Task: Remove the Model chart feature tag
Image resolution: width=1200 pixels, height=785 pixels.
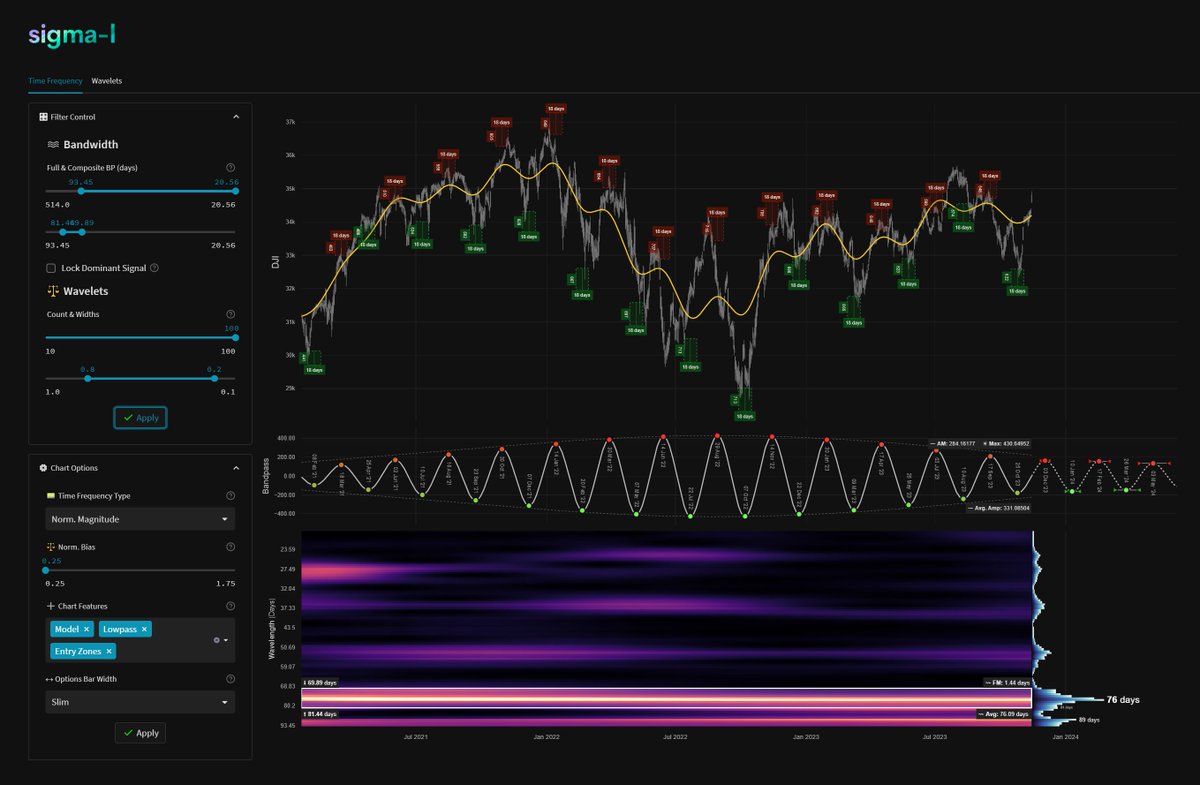Action: [87, 629]
